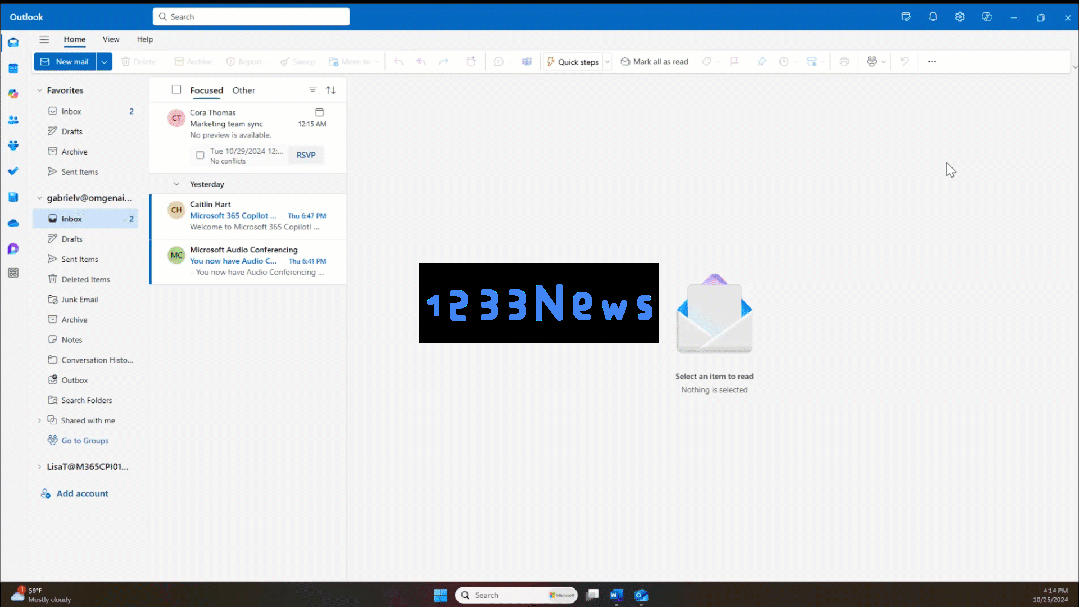Click the Reply all icon in toolbar
The image size is (1079, 607).
[x=421, y=62]
